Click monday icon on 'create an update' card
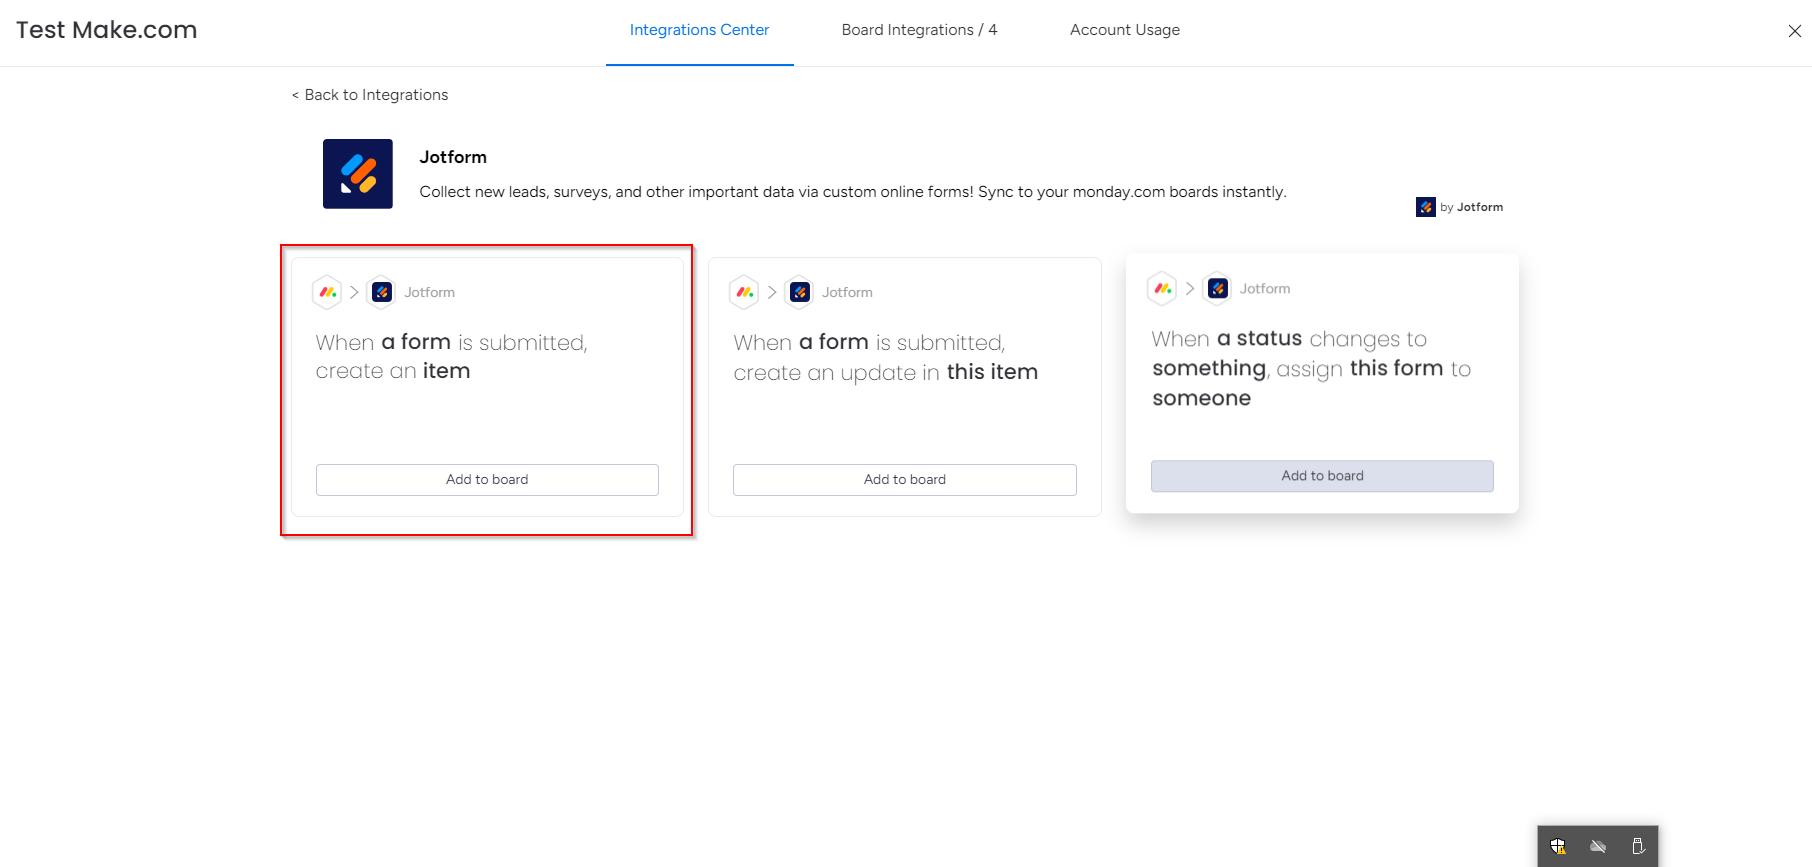1812x867 pixels. (745, 292)
